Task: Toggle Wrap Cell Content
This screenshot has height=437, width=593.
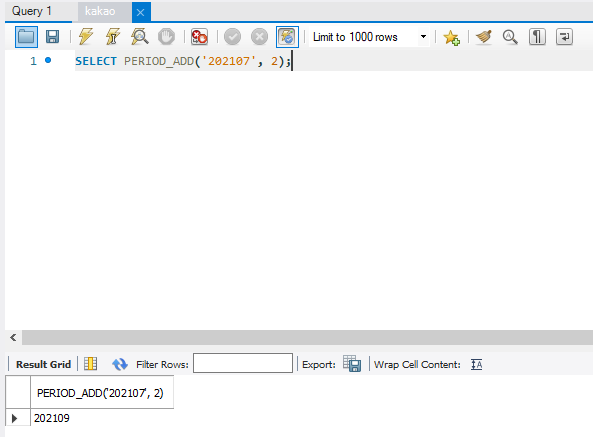Action: point(477,364)
